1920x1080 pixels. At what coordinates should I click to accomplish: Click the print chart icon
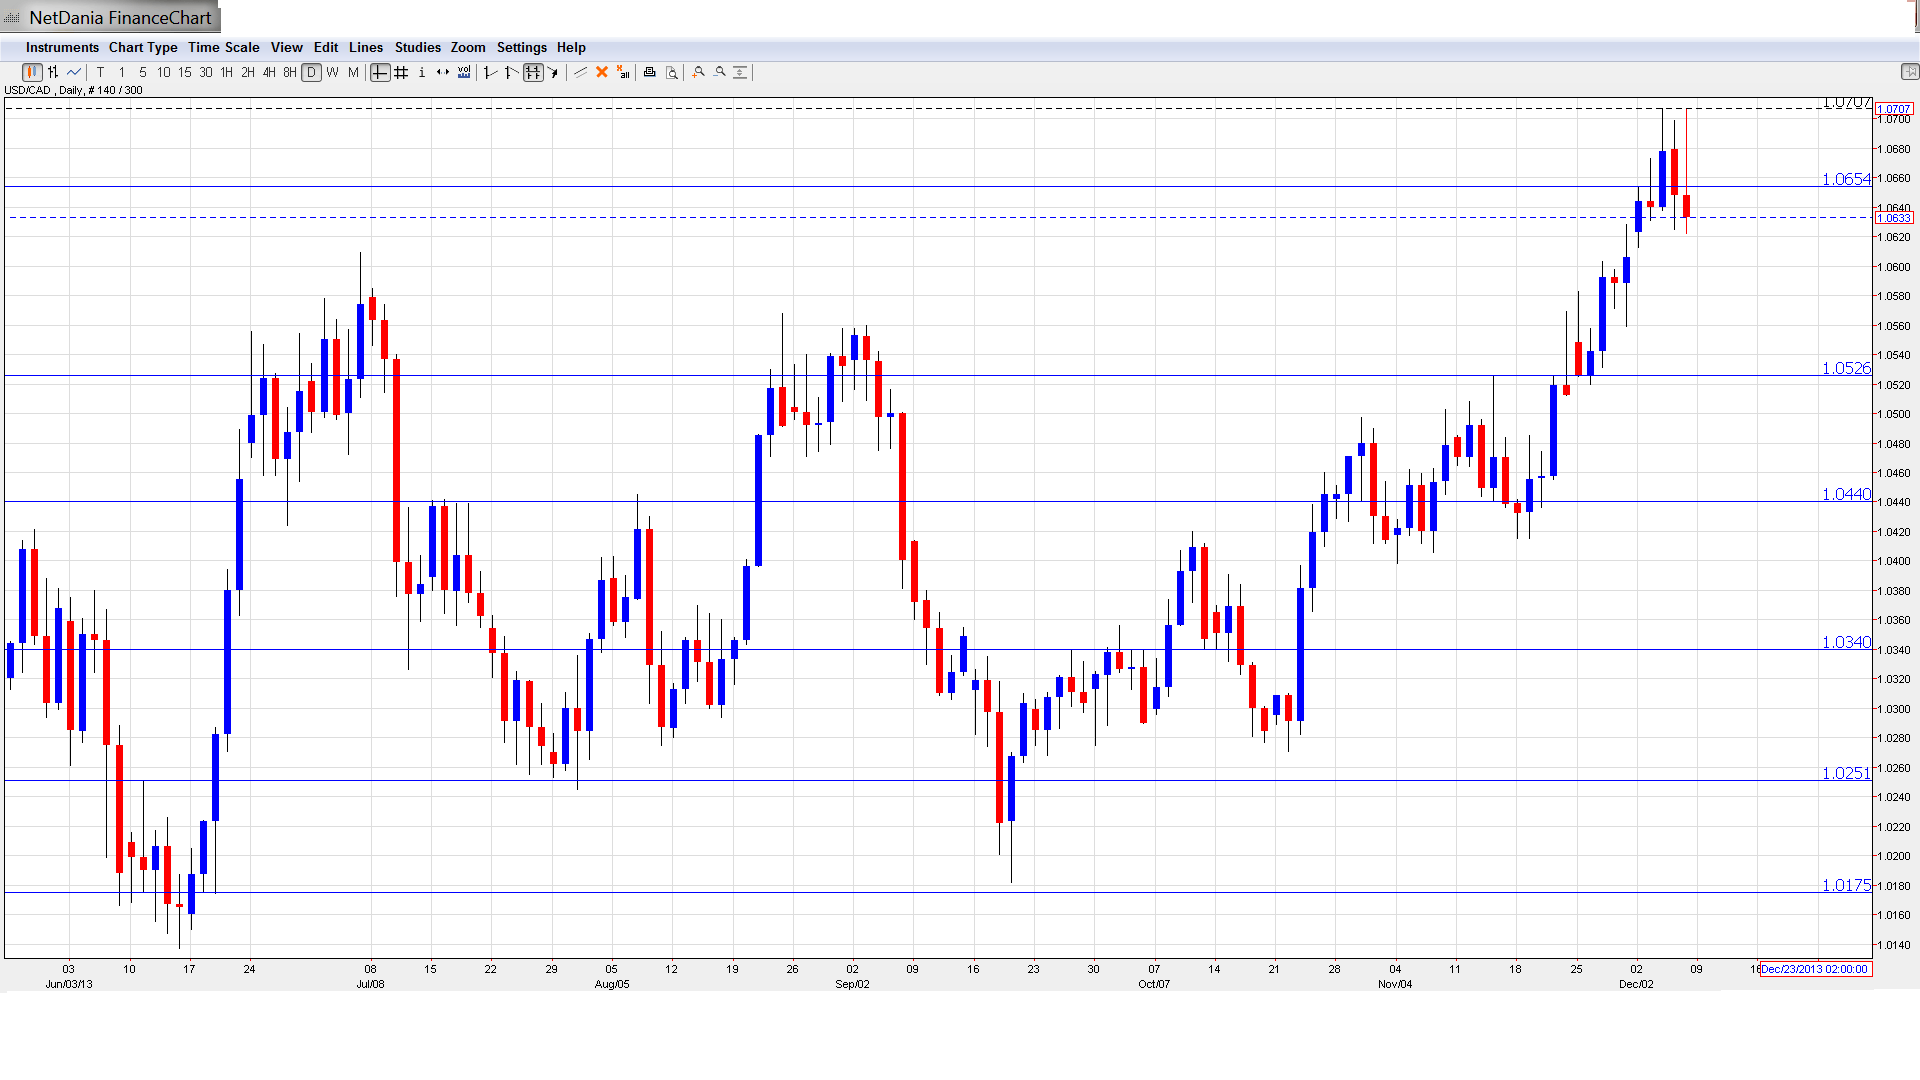point(650,72)
